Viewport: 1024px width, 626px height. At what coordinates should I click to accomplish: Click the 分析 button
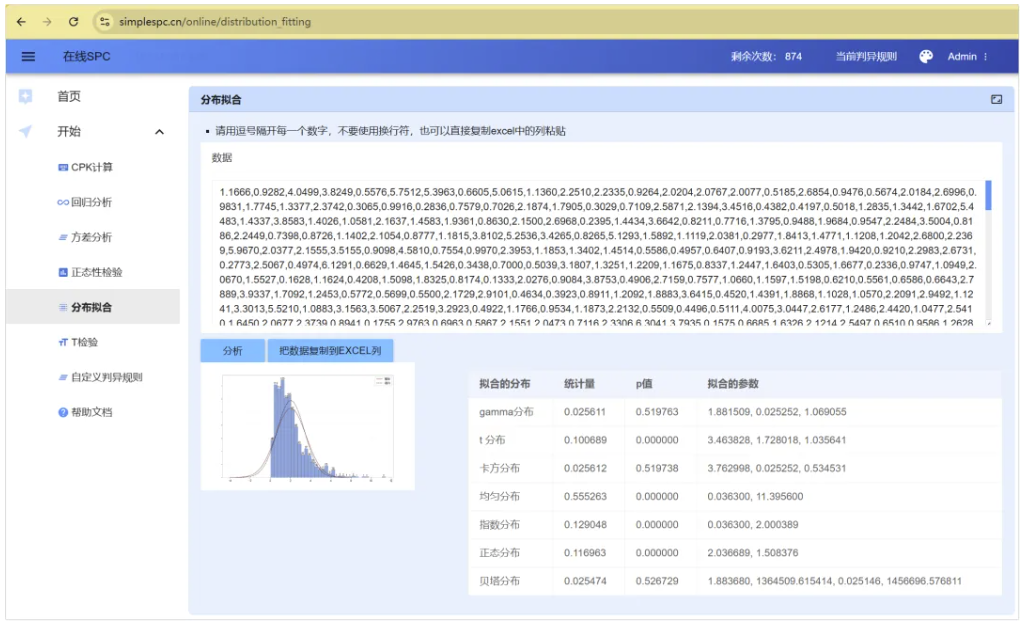coord(232,351)
